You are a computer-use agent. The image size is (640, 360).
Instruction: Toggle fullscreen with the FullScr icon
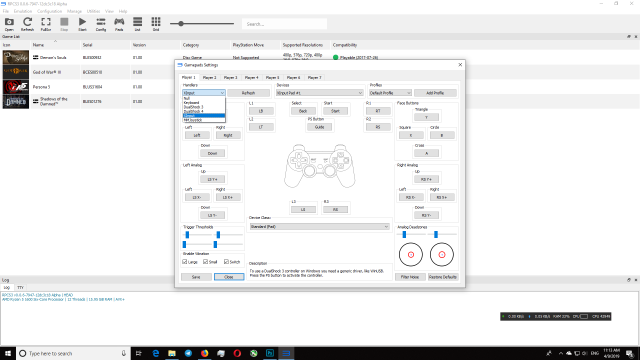[x=46, y=24]
